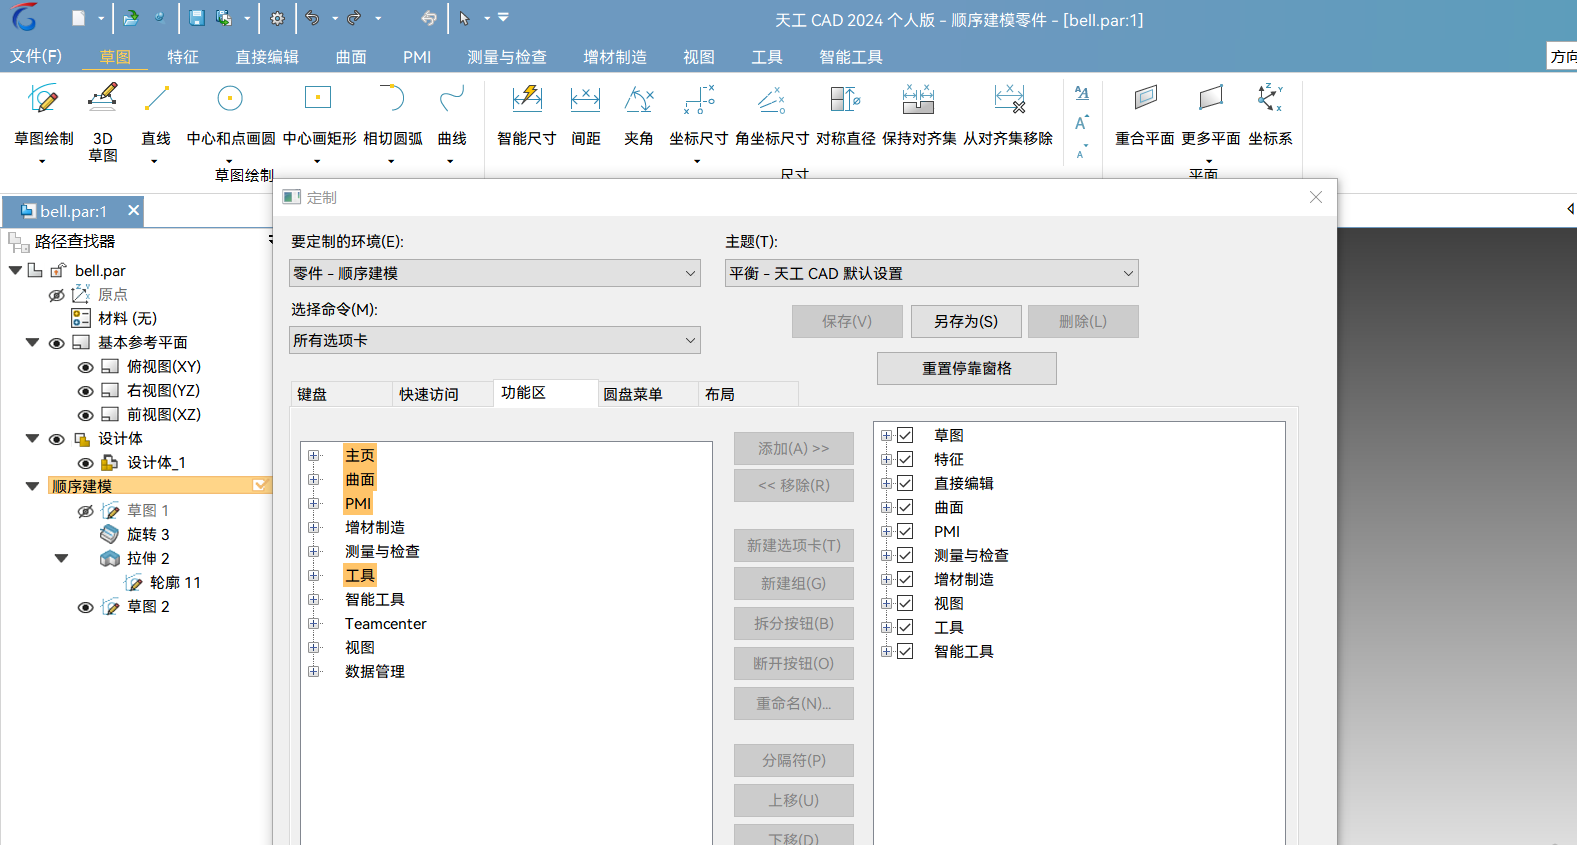Select the 坐标系 coordinate system tool
This screenshot has height=845, width=1577.
point(1270,98)
